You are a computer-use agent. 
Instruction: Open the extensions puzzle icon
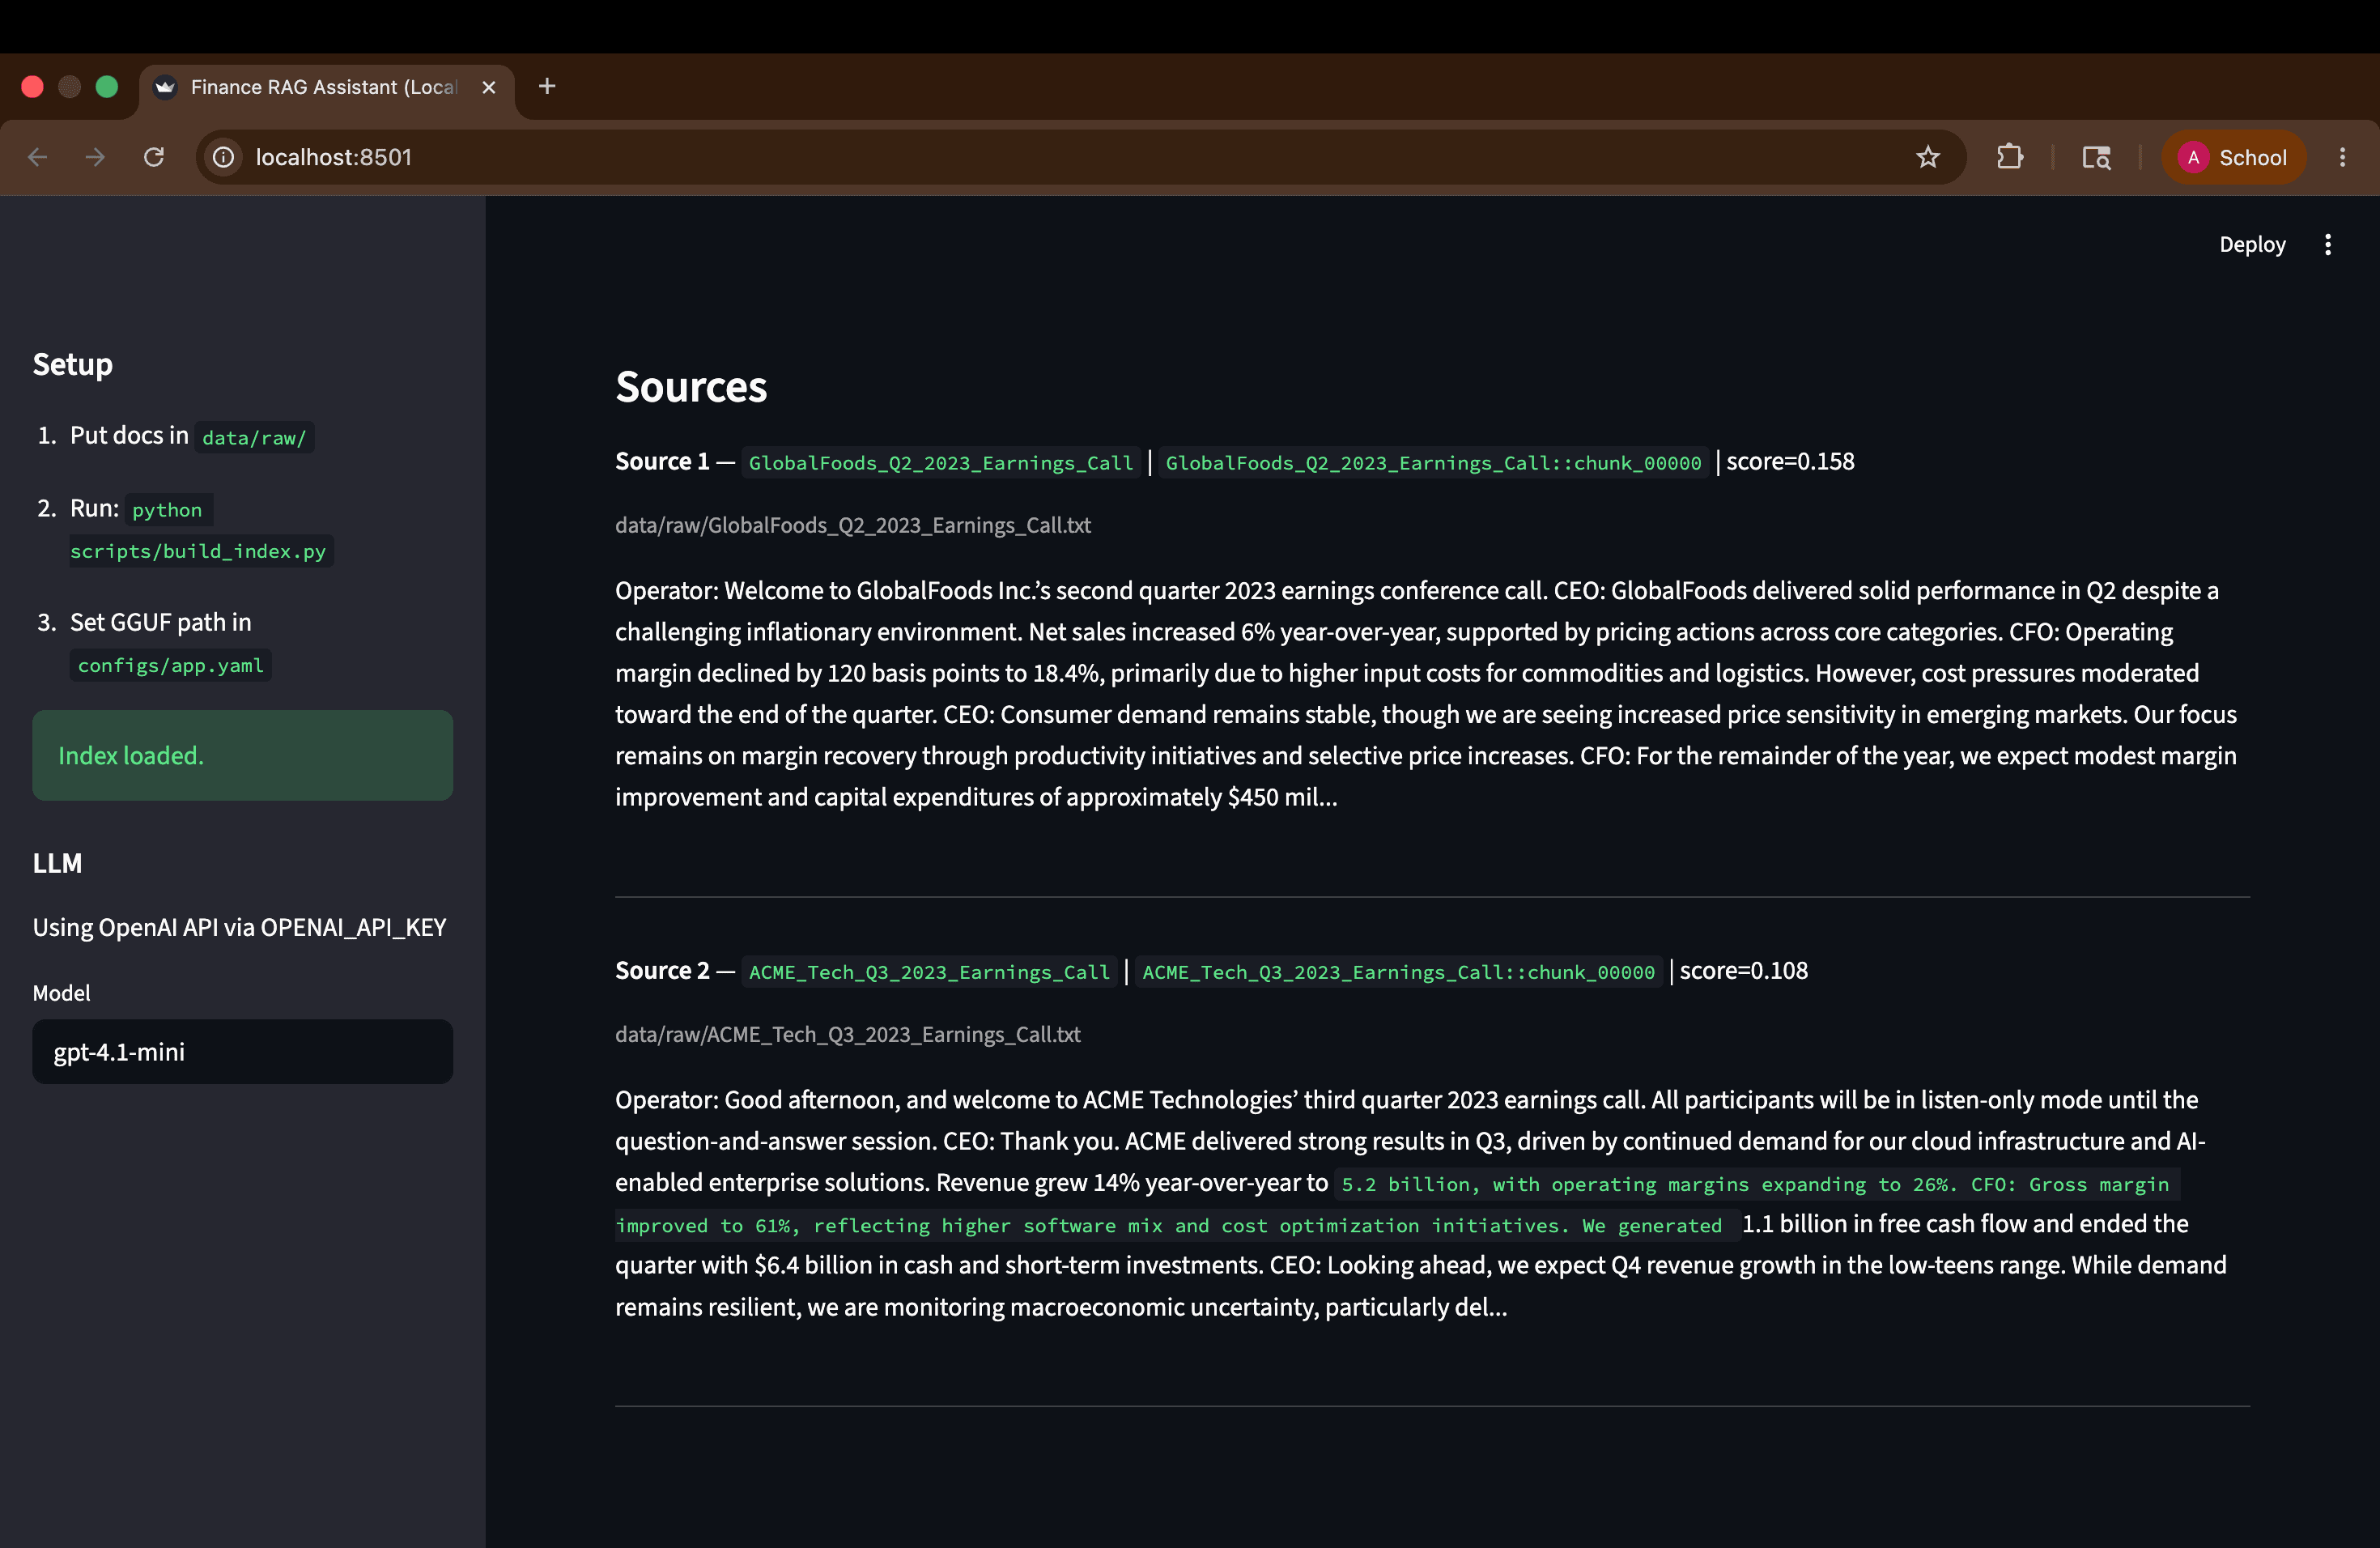click(2009, 157)
